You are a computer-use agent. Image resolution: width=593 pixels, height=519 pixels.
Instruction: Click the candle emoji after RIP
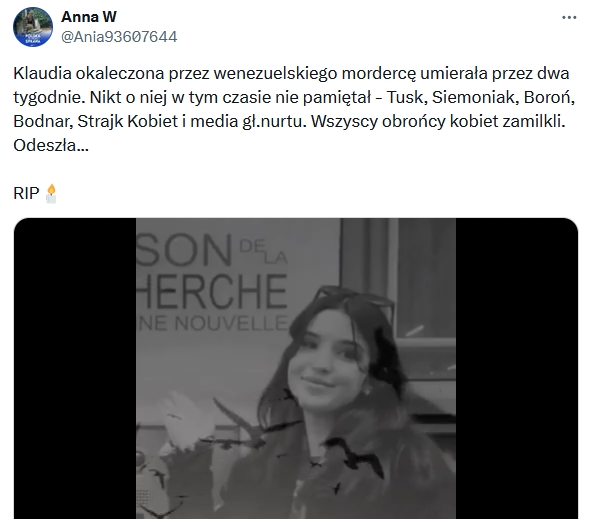click(51, 194)
